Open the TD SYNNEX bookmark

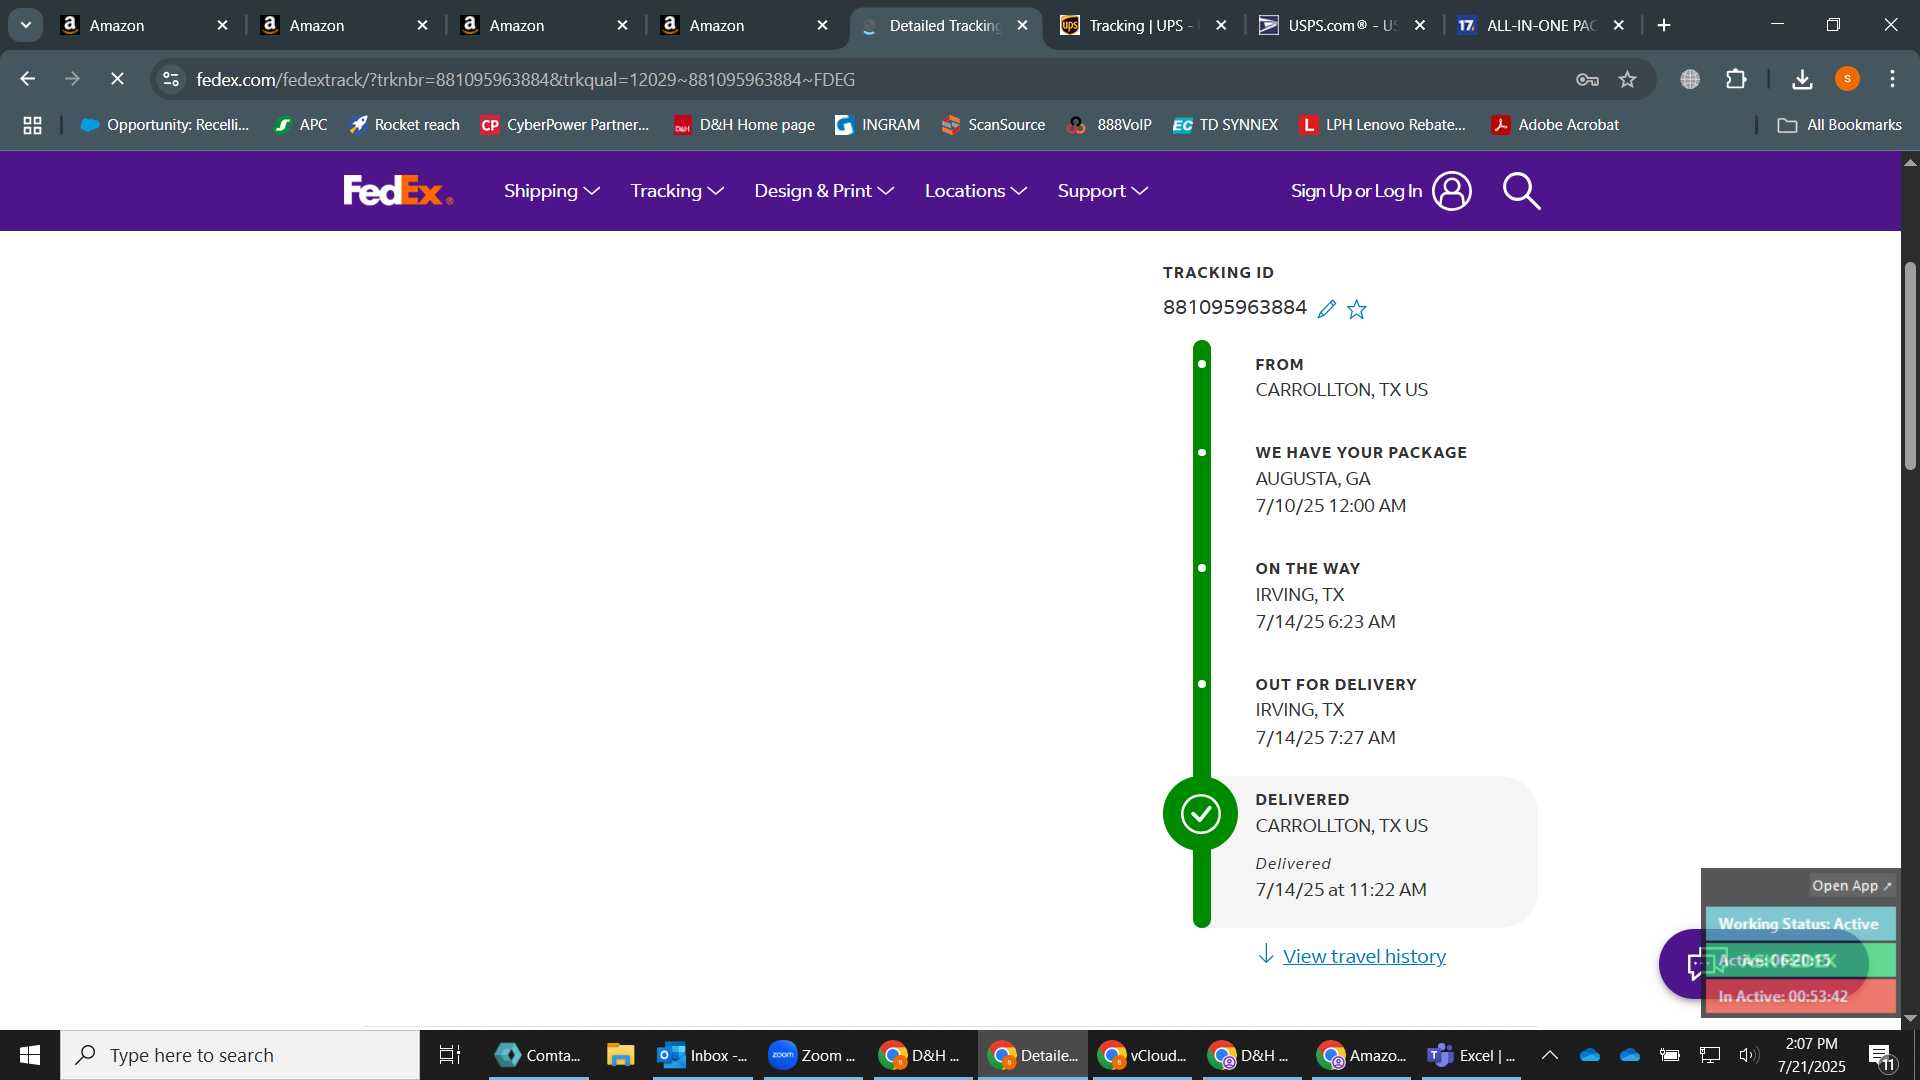click(x=1225, y=125)
